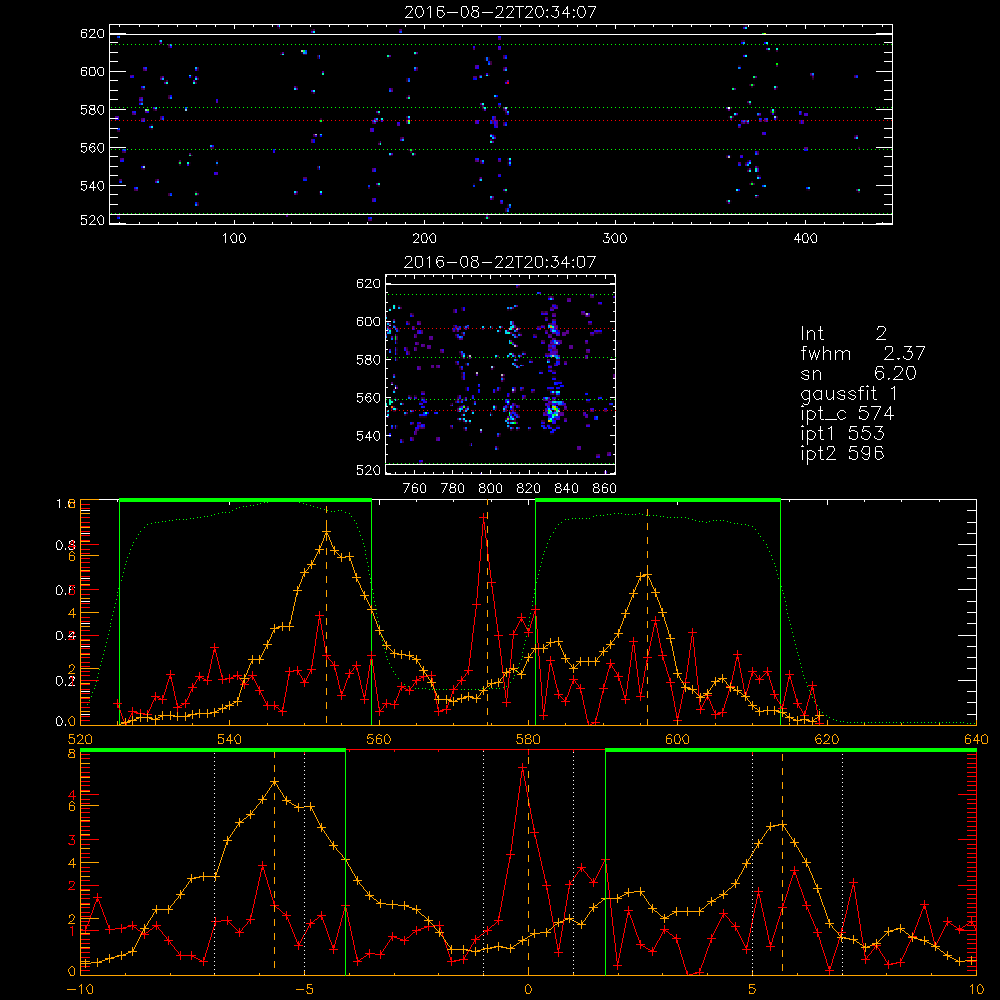Click x-axis label 840 on the middle image
Screen dimensions: 1000x1000
click(x=566, y=489)
